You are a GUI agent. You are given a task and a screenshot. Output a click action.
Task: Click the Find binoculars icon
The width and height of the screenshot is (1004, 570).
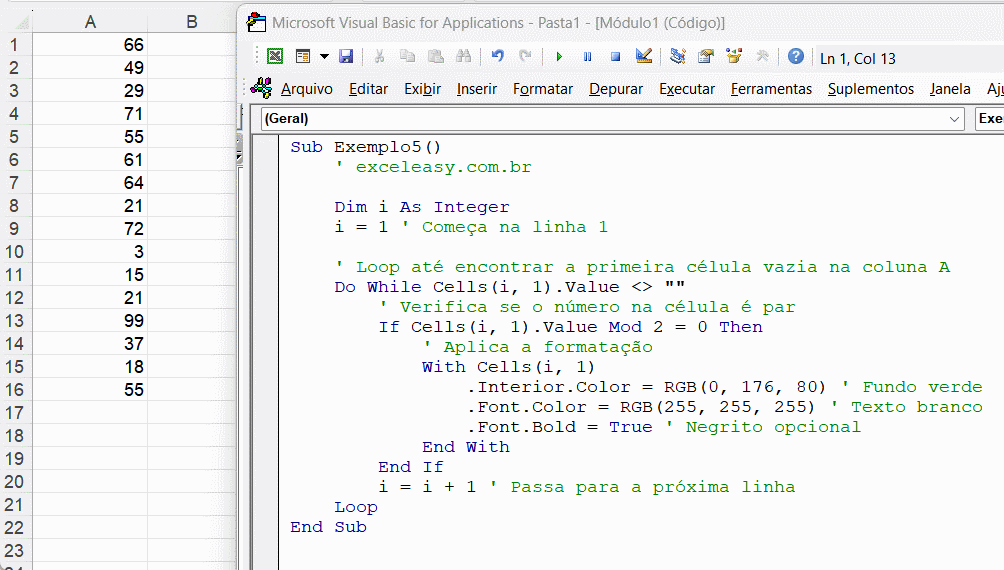463,57
